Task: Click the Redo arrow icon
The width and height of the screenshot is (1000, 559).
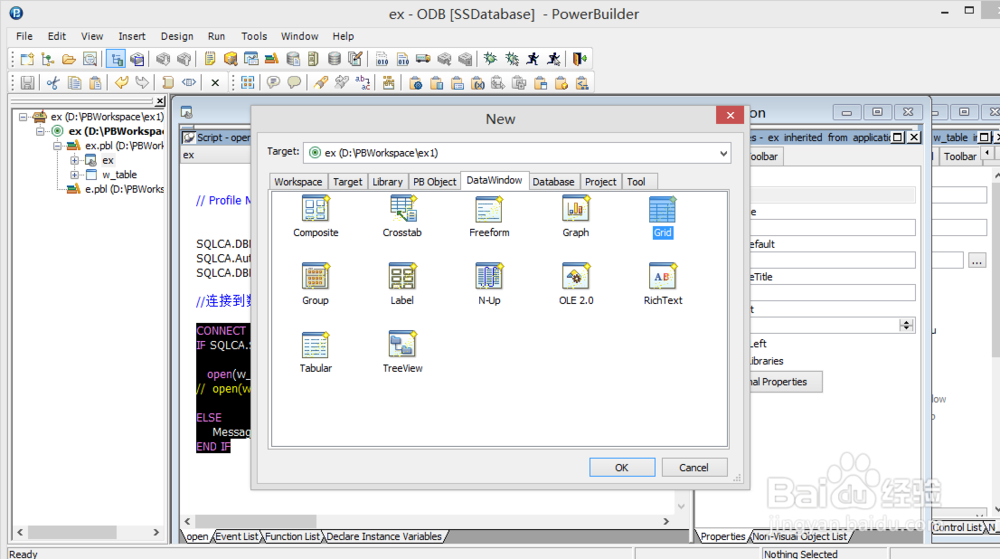Action: tap(142, 83)
